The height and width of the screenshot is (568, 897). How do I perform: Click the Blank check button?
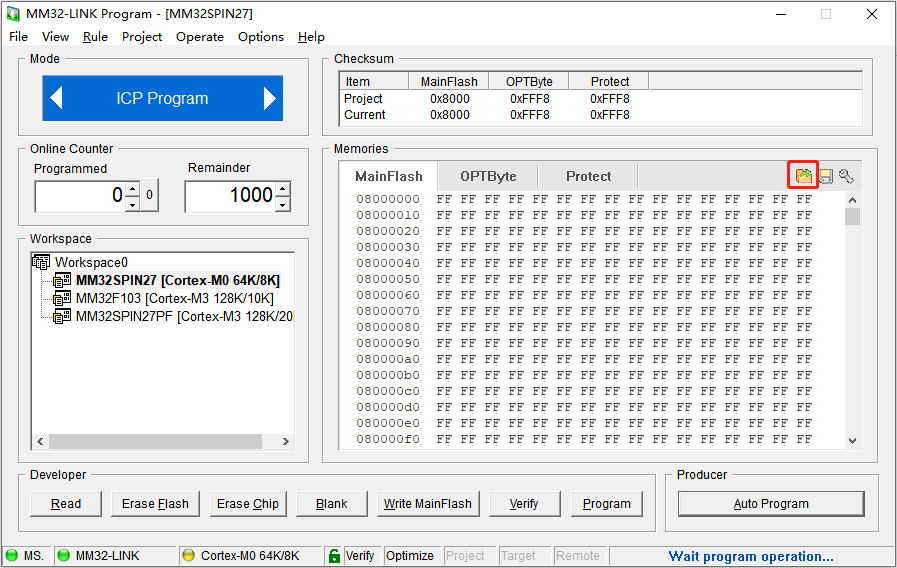point(331,504)
